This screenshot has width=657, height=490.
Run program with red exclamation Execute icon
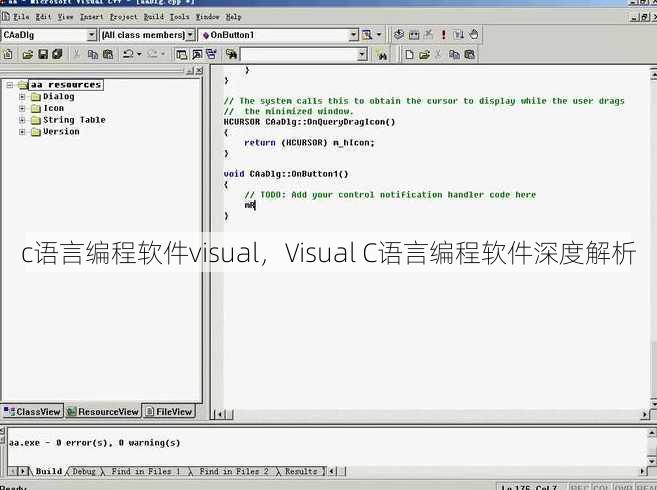click(443, 35)
